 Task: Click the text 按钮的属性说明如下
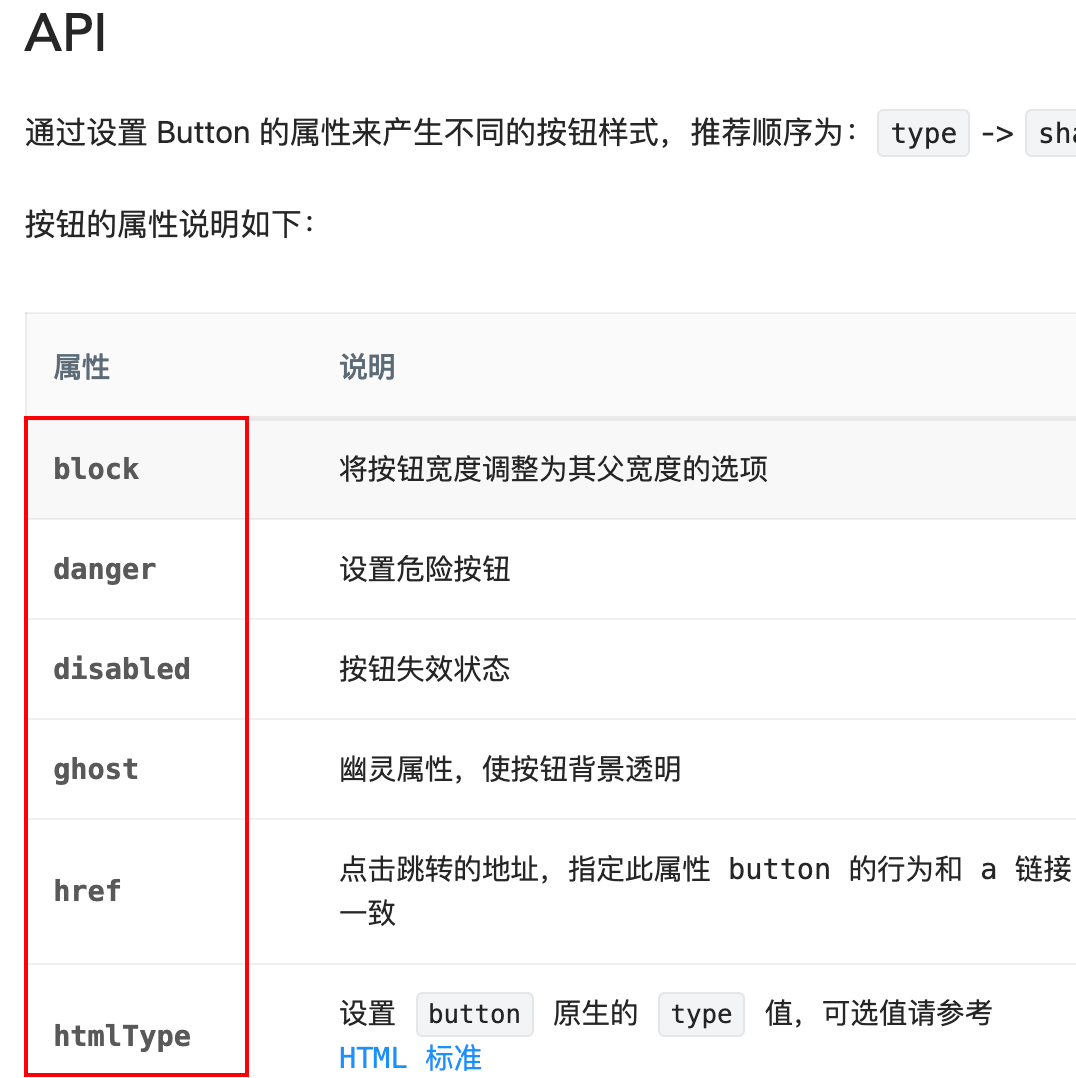pyautogui.click(x=170, y=224)
